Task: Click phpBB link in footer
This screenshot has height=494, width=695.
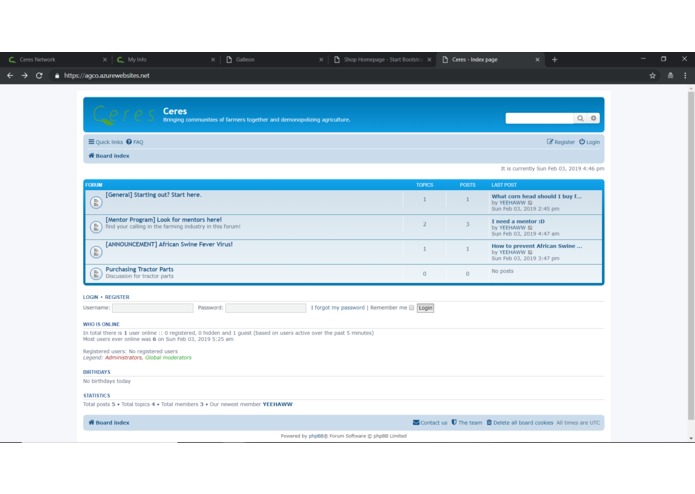Action: [x=316, y=436]
